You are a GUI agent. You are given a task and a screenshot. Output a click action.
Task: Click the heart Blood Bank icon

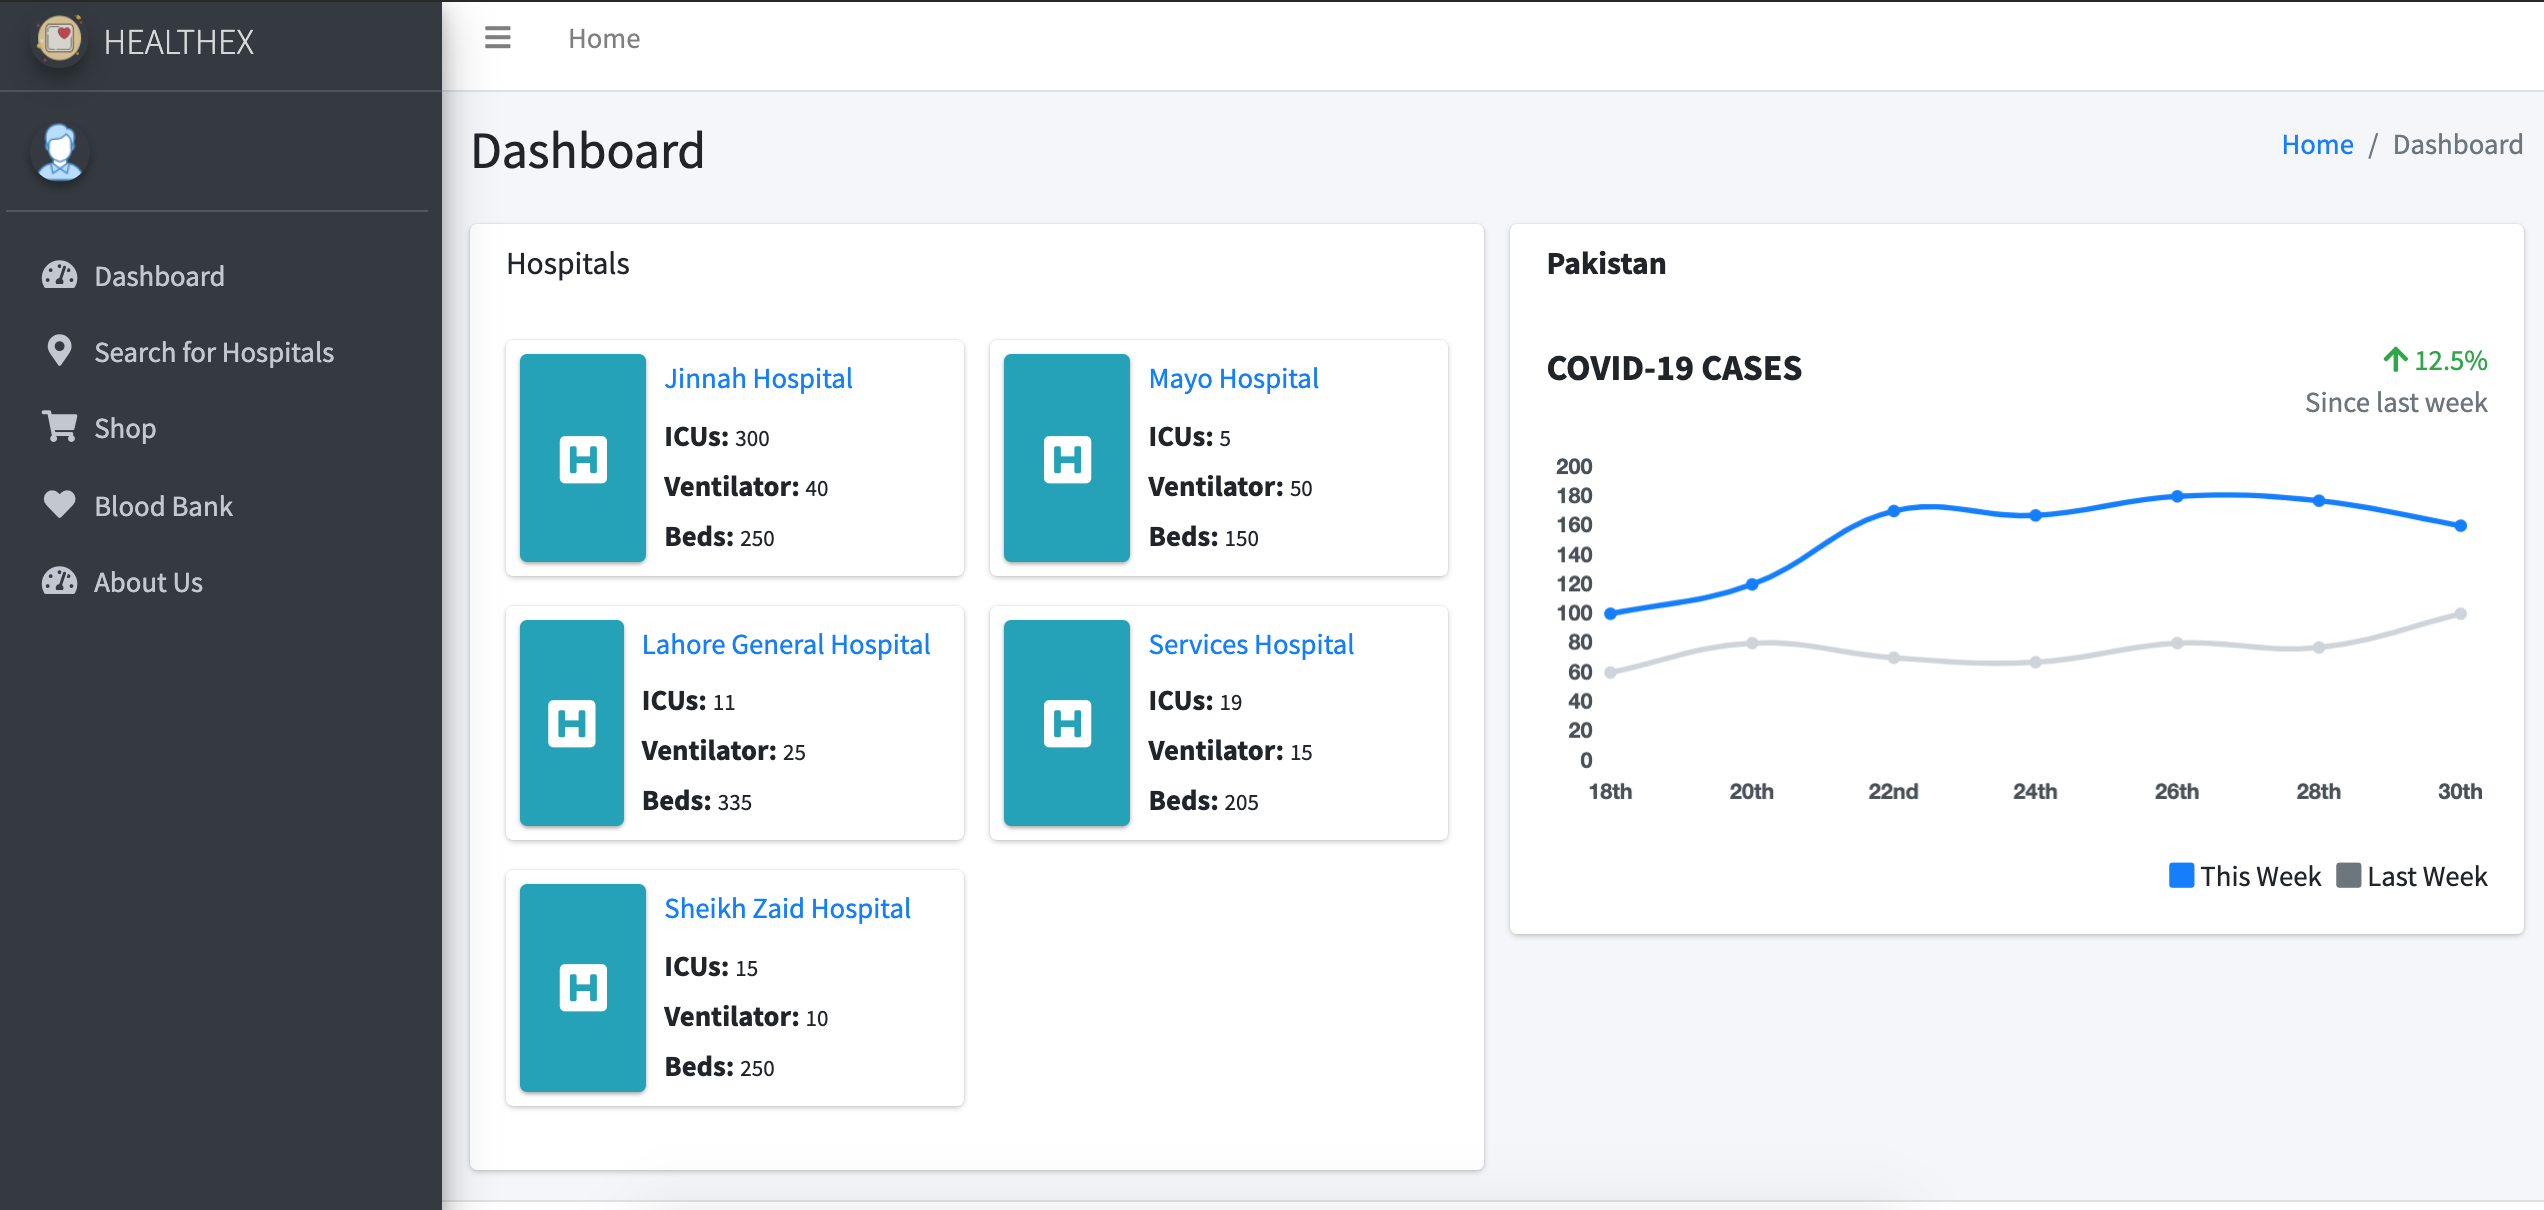[x=59, y=504]
